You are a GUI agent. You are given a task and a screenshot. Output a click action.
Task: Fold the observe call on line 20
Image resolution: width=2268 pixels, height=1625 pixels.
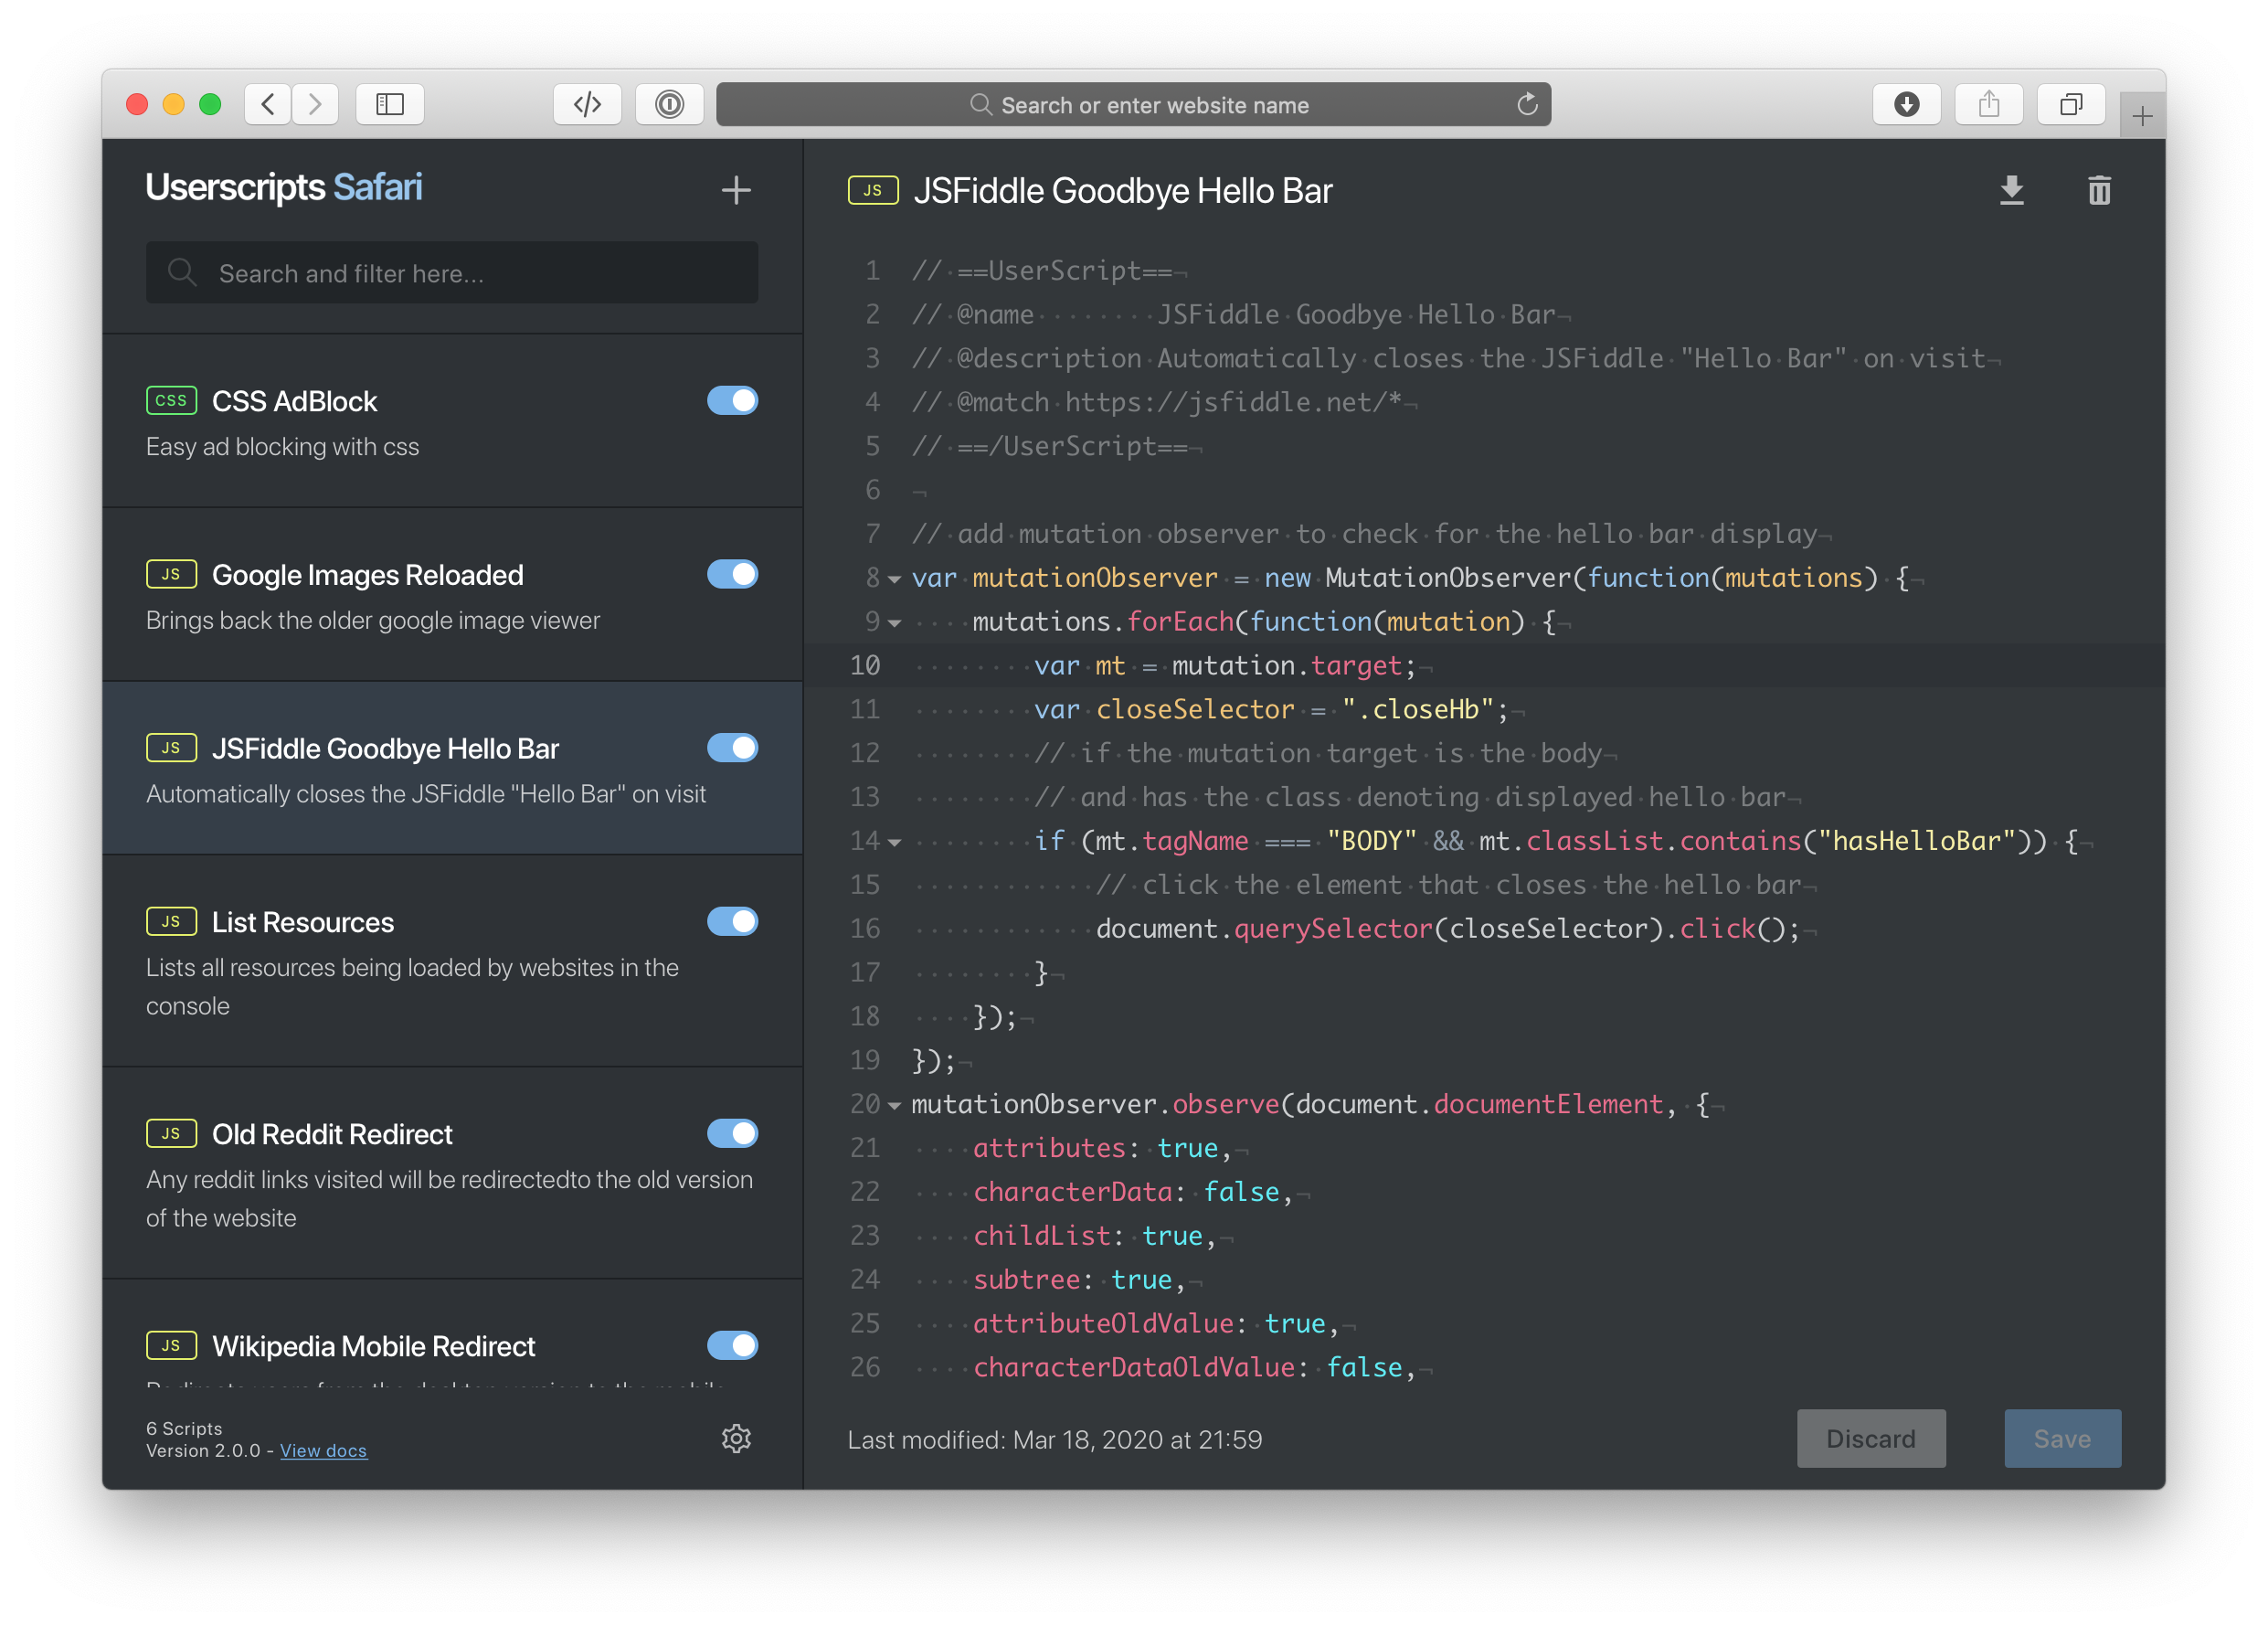click(895, 1105)
